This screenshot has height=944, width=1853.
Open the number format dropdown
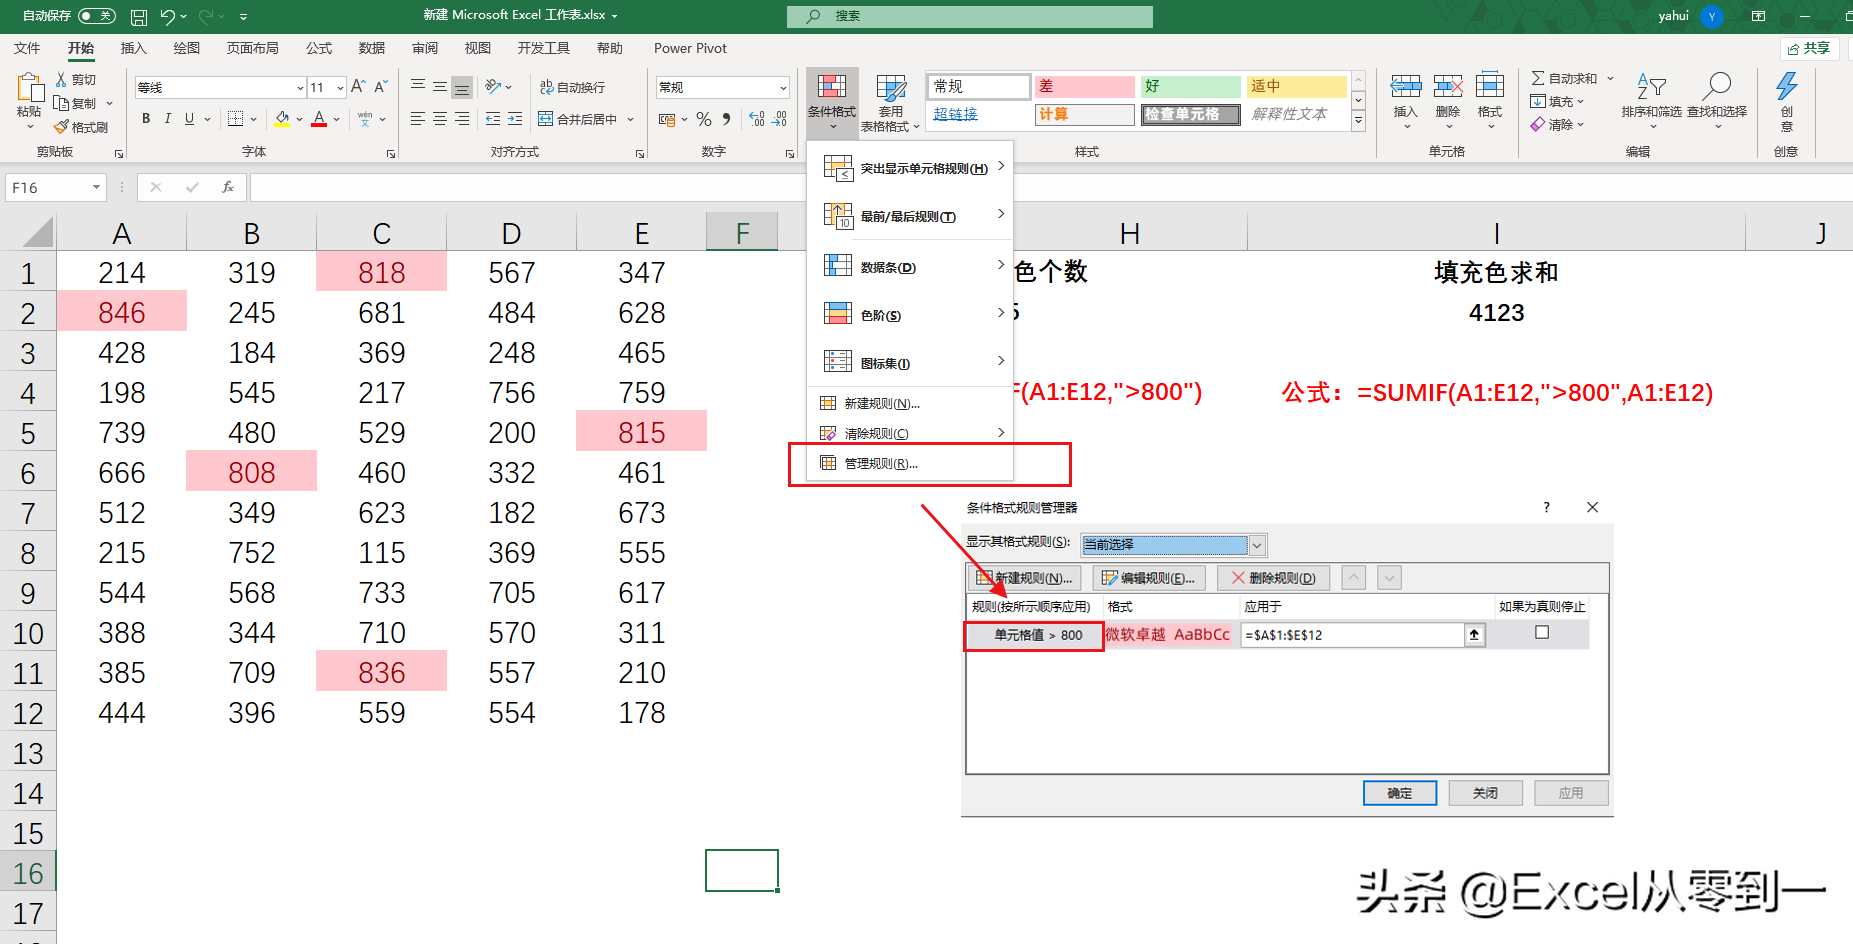coord(783,88)
